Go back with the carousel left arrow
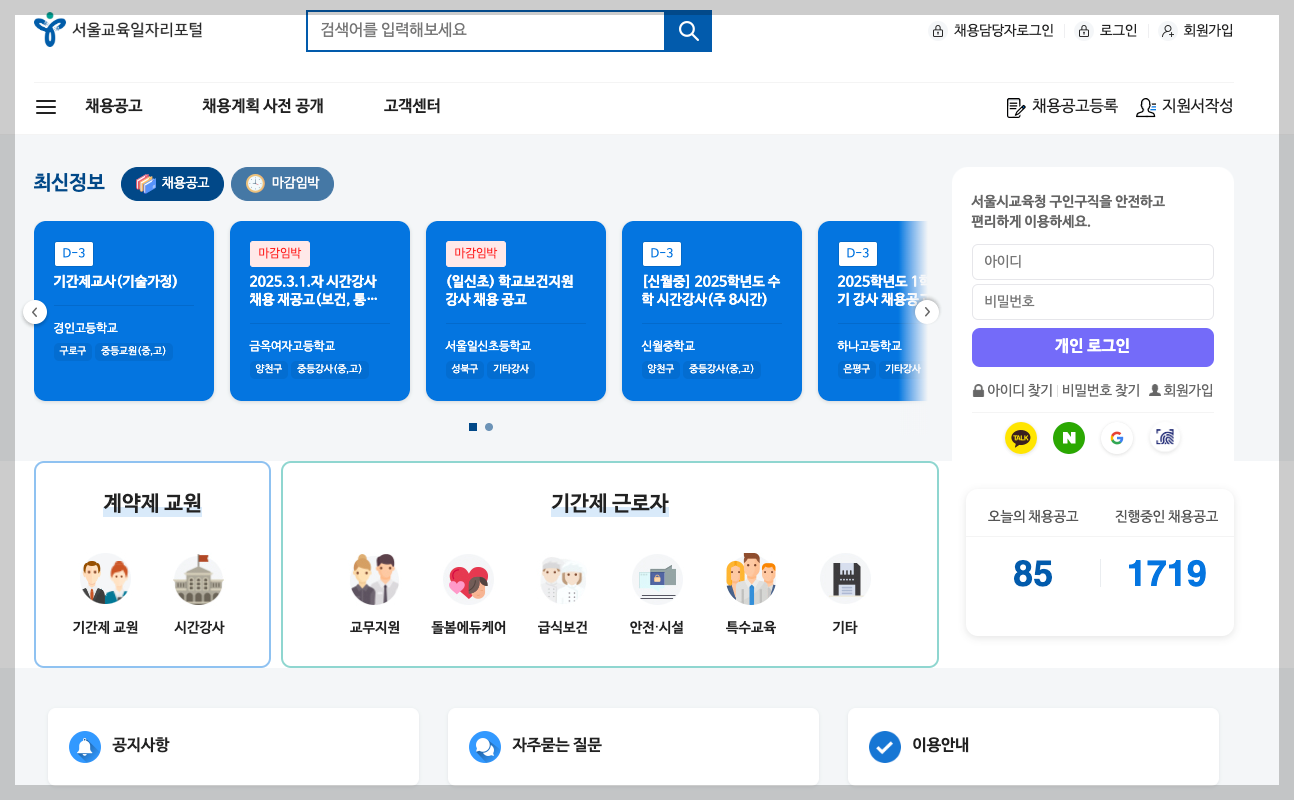This screenshot has height=800, width=1294. [x=33, y=311]
